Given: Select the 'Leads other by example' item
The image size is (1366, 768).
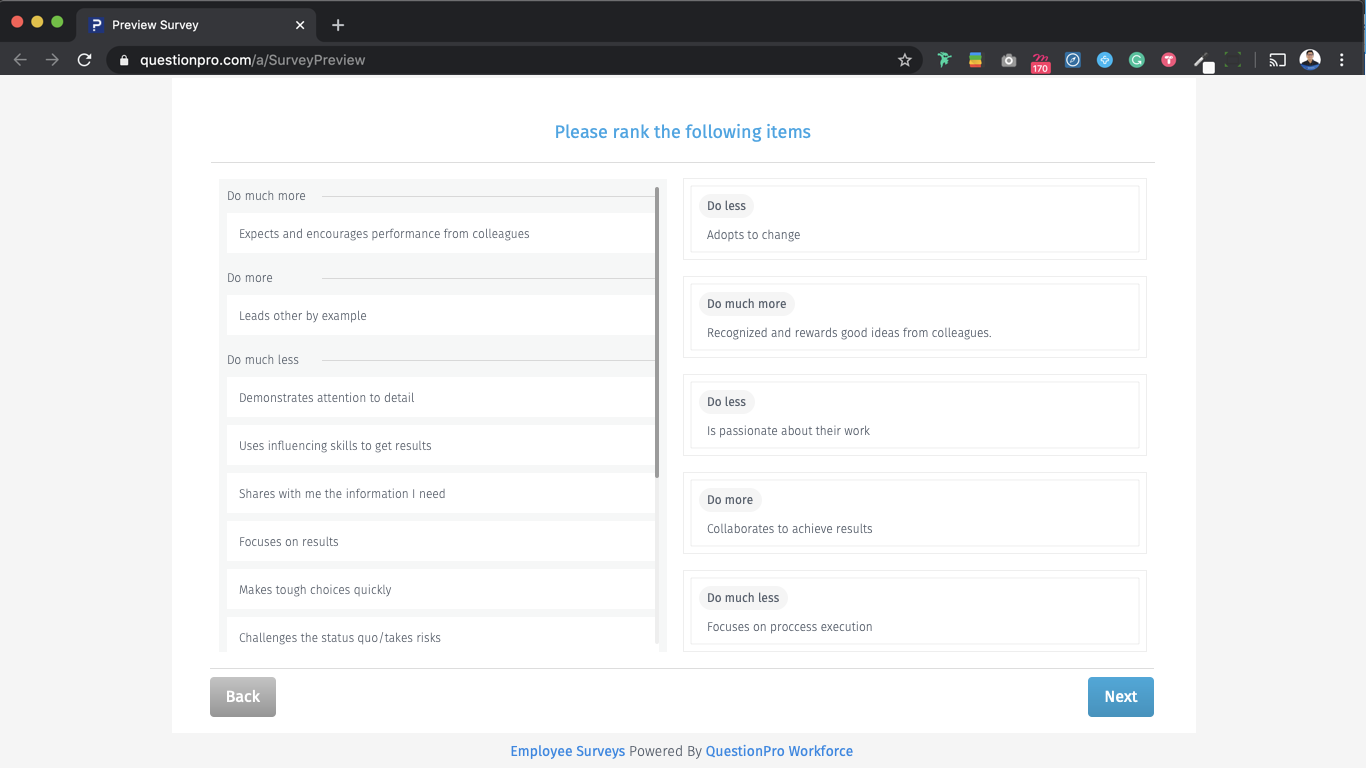Looking at the screenshot, I should click(440, 316).
